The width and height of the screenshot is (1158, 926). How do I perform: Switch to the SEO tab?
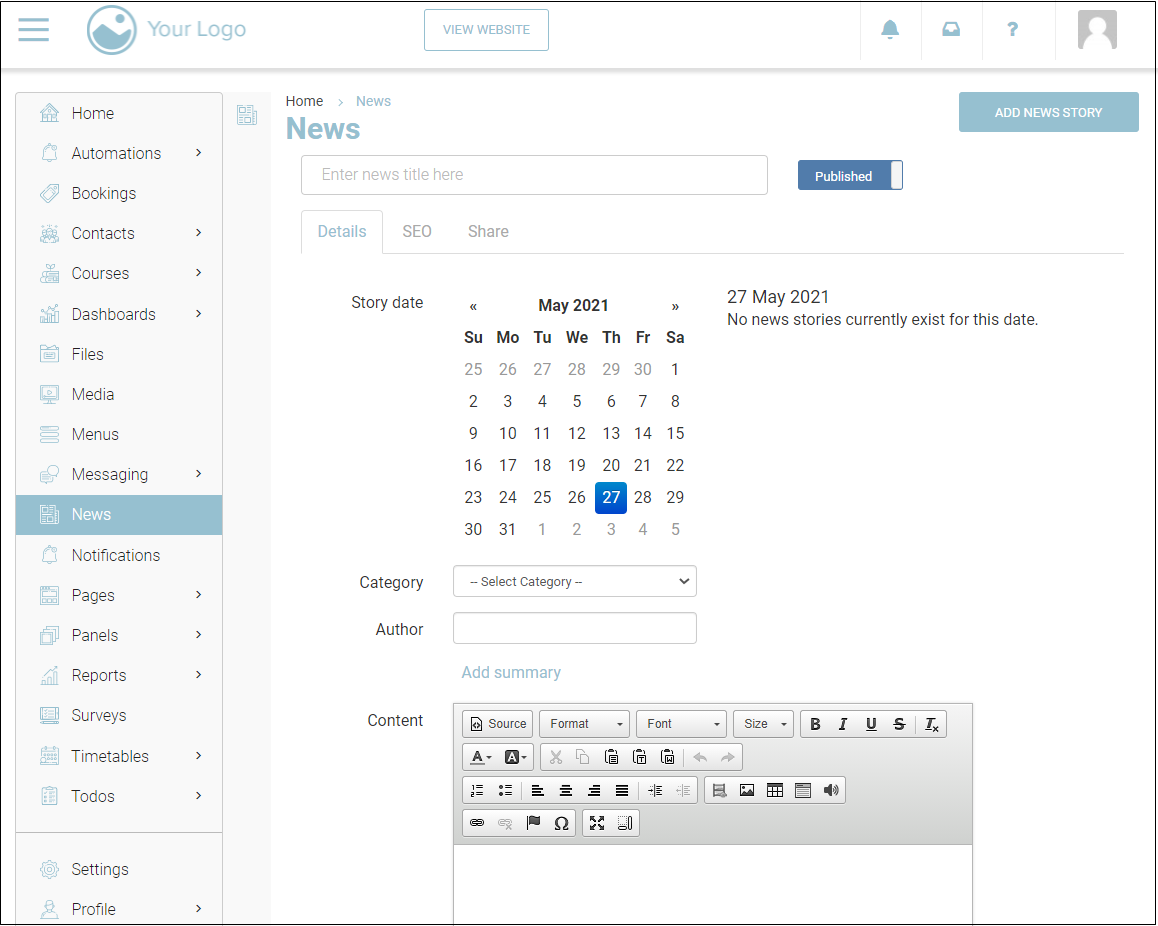tap(417, 231)
